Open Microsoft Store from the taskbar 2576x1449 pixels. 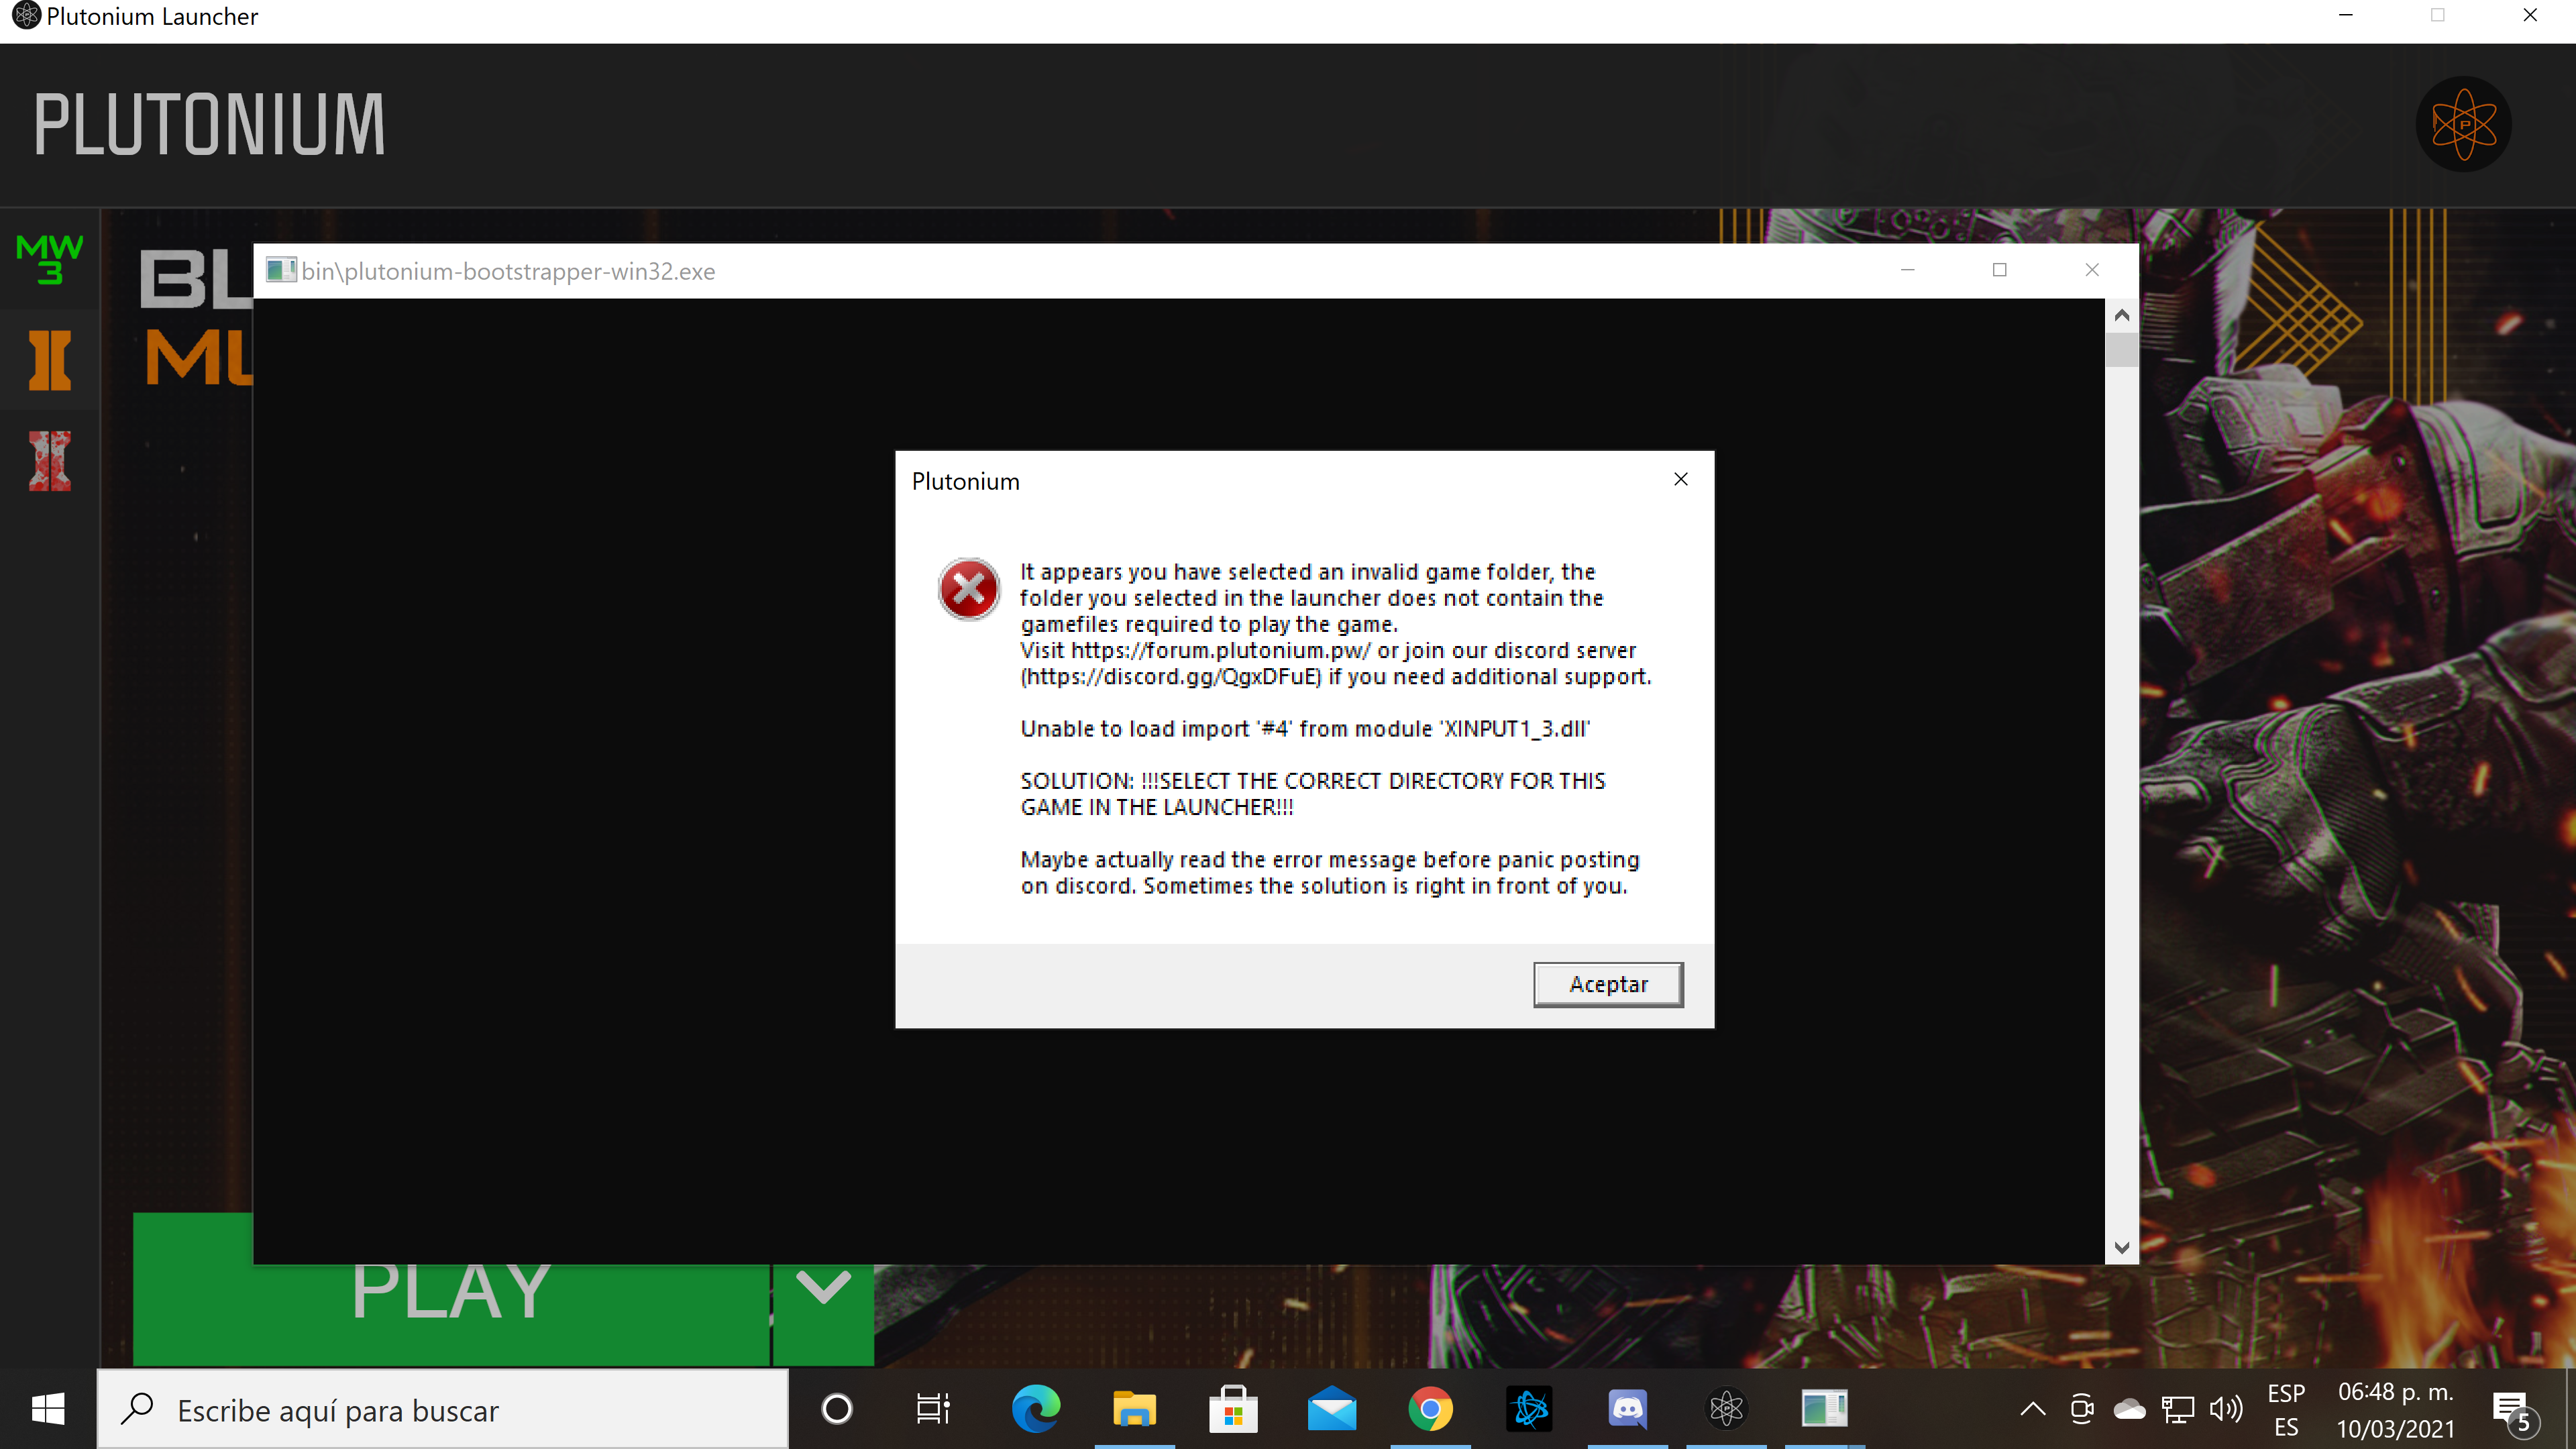click(x=1233, y=1409)
